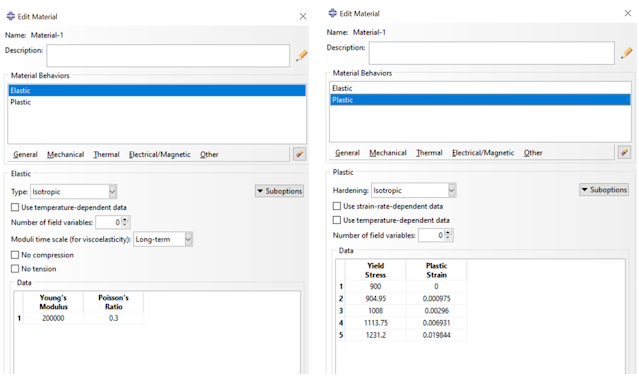Open Suboptions menu in Plastic section

click(604, 189)
